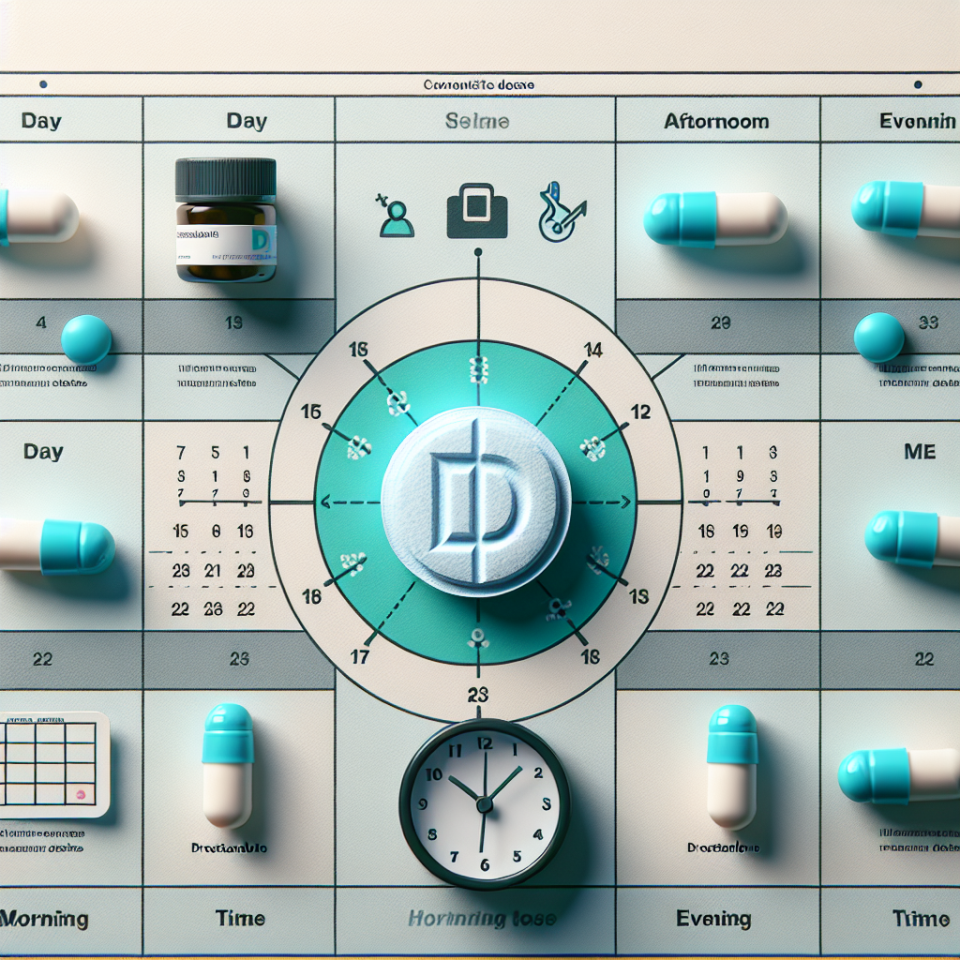Click the analog clock face
Viewport: 960px width, 960px height.
point(484,804)
